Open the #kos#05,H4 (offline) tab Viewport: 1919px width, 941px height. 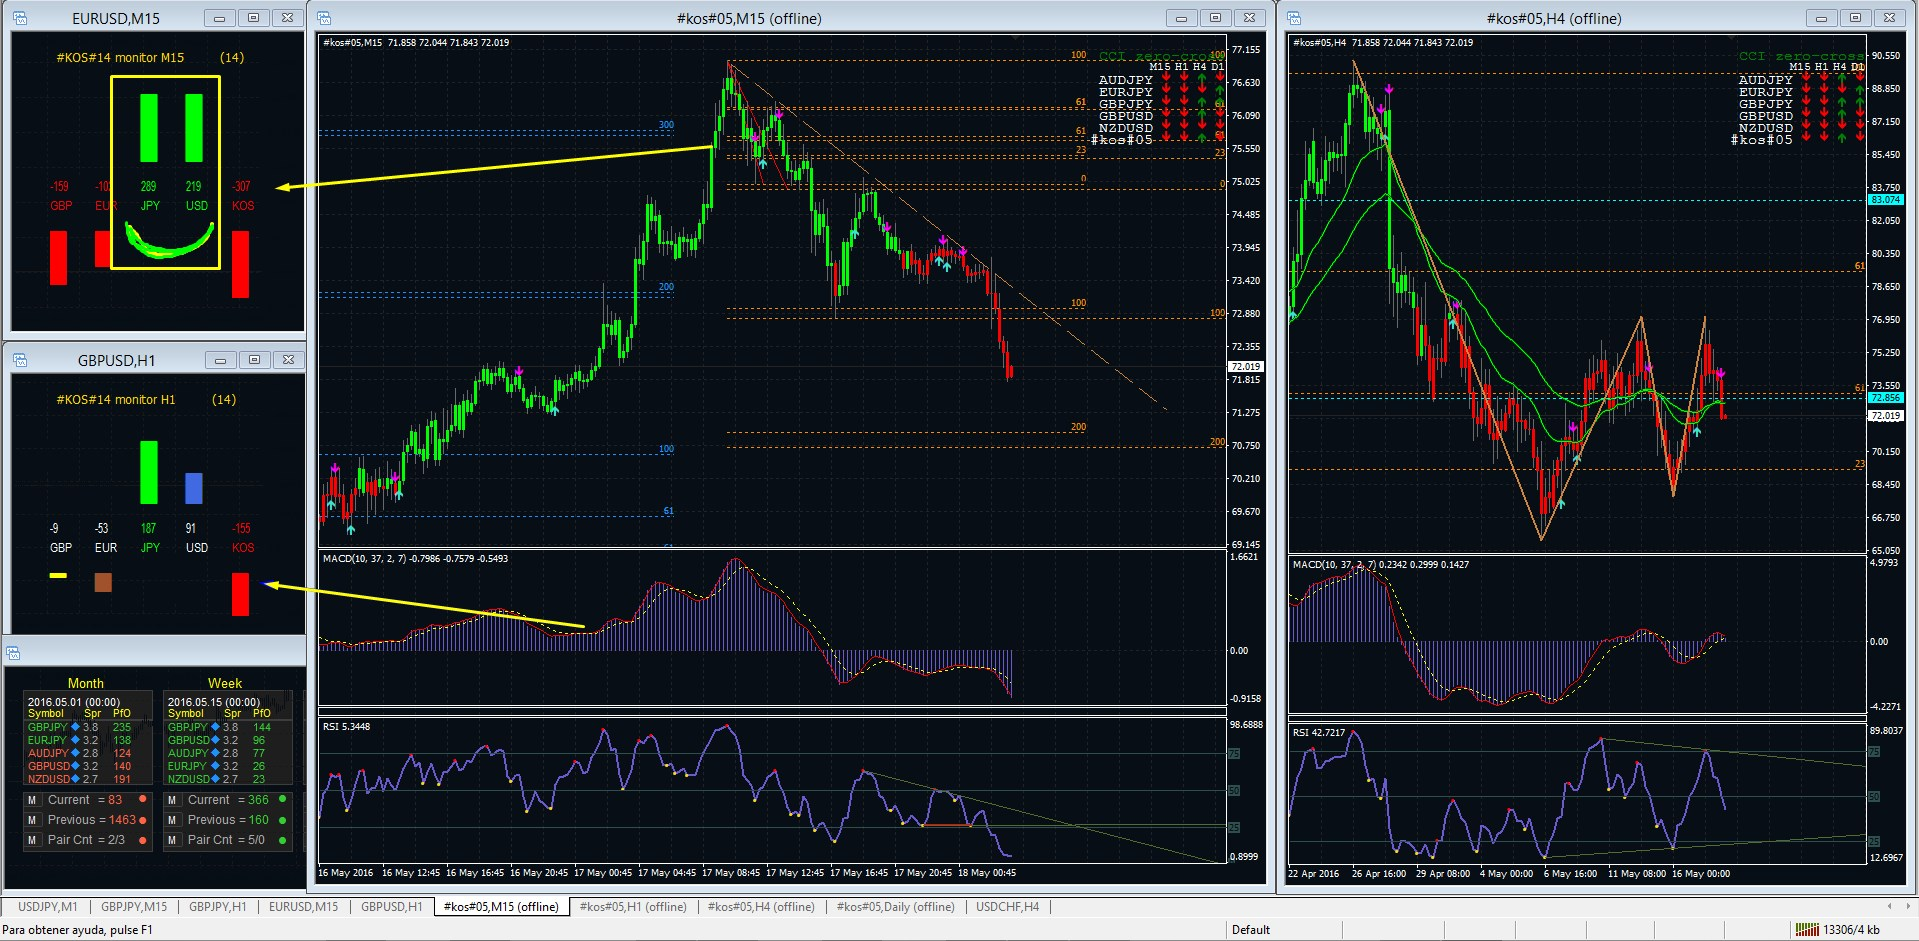click(761, 907)
